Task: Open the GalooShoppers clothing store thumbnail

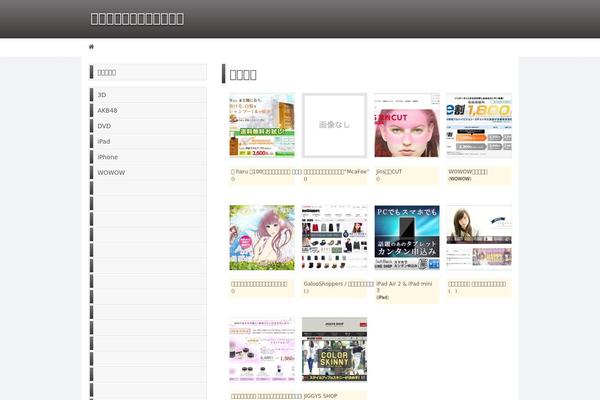Action: click(x=334, y=237)
